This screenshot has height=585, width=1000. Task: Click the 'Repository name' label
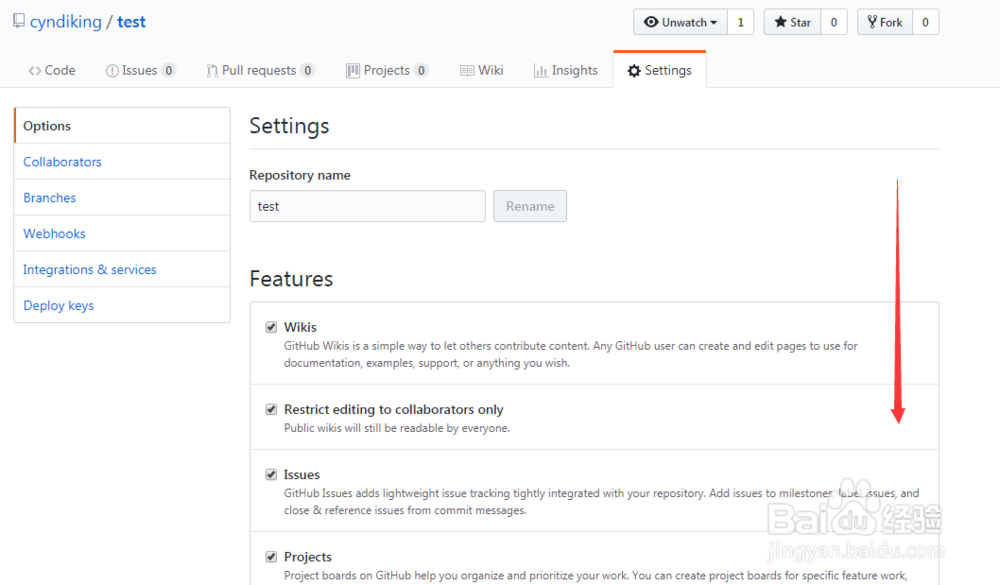(300, 175)
